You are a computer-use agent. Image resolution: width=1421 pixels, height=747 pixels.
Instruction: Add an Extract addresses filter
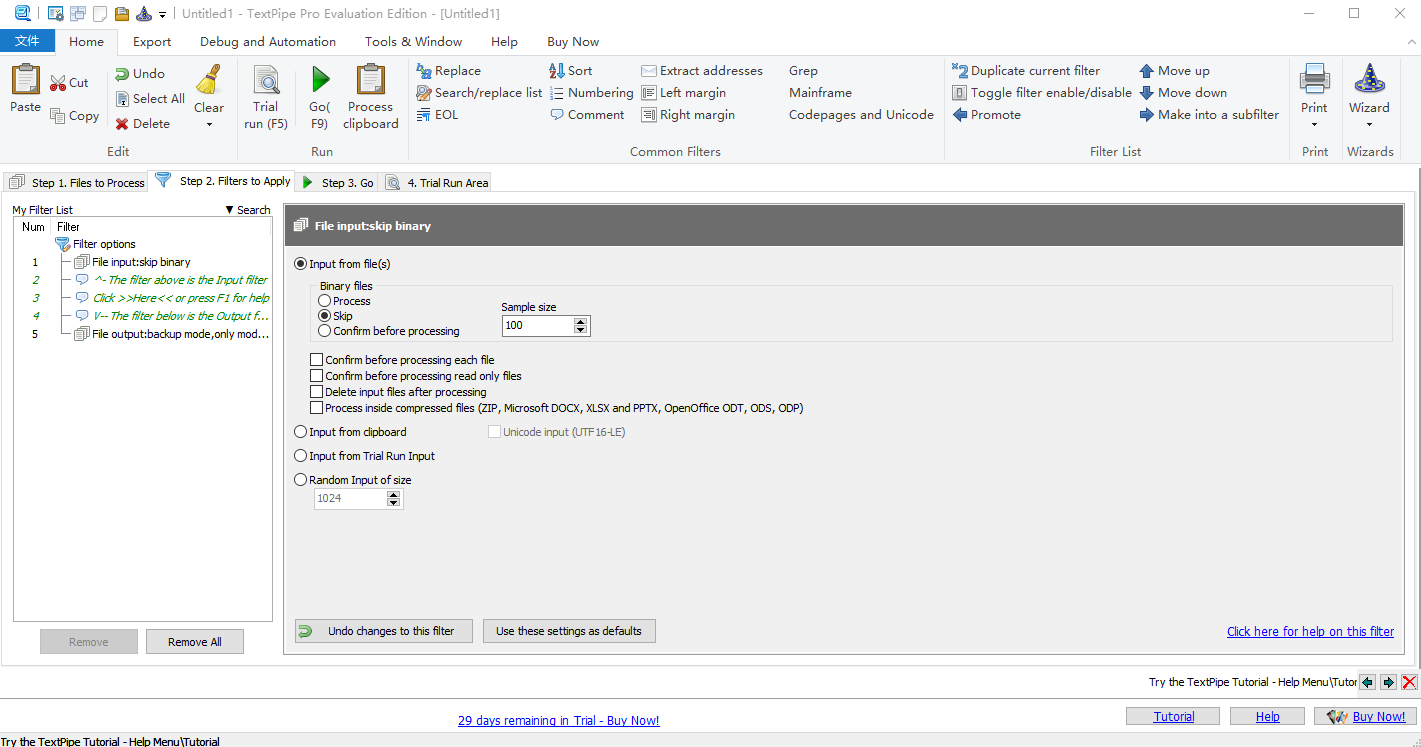(649, 71)
